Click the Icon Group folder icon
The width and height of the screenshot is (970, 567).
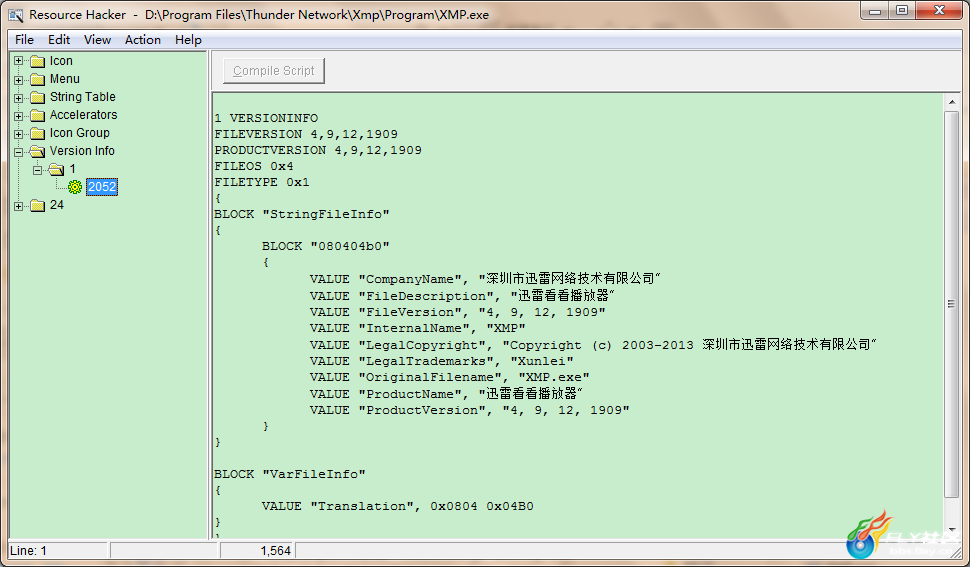tap(38, 133)
